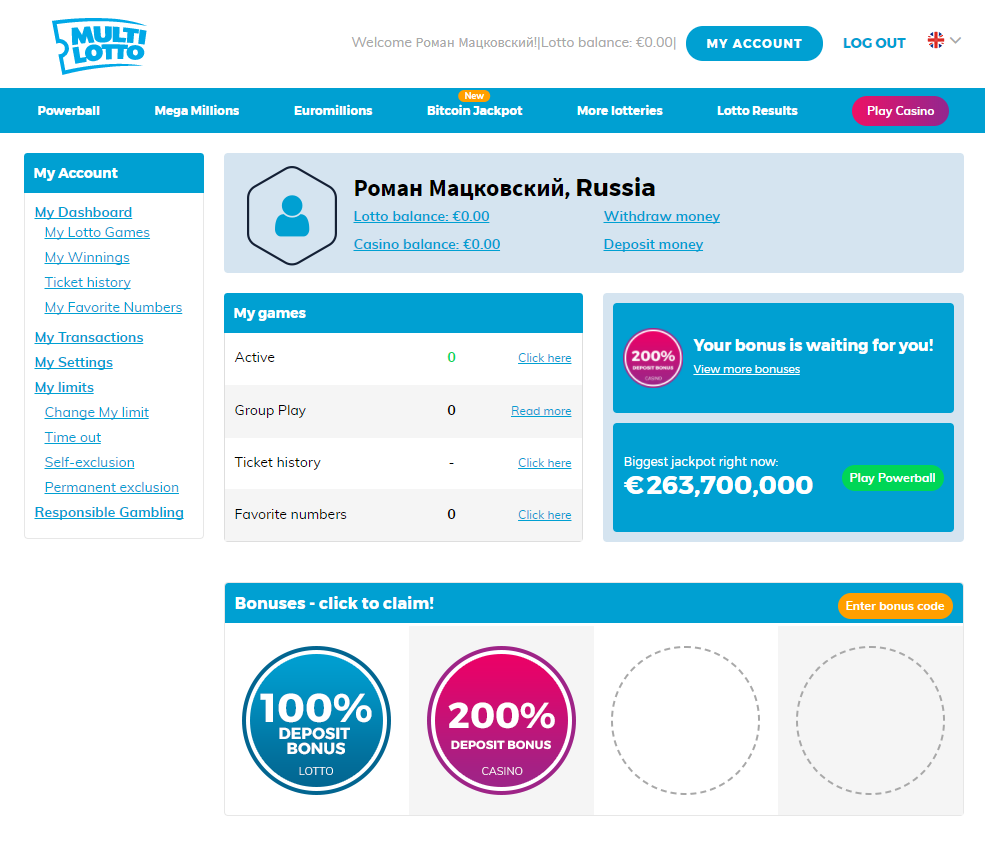This screenshot has height=854, width=985.
Task: Click the Deposit money link
Action: [x=653, y=244]
